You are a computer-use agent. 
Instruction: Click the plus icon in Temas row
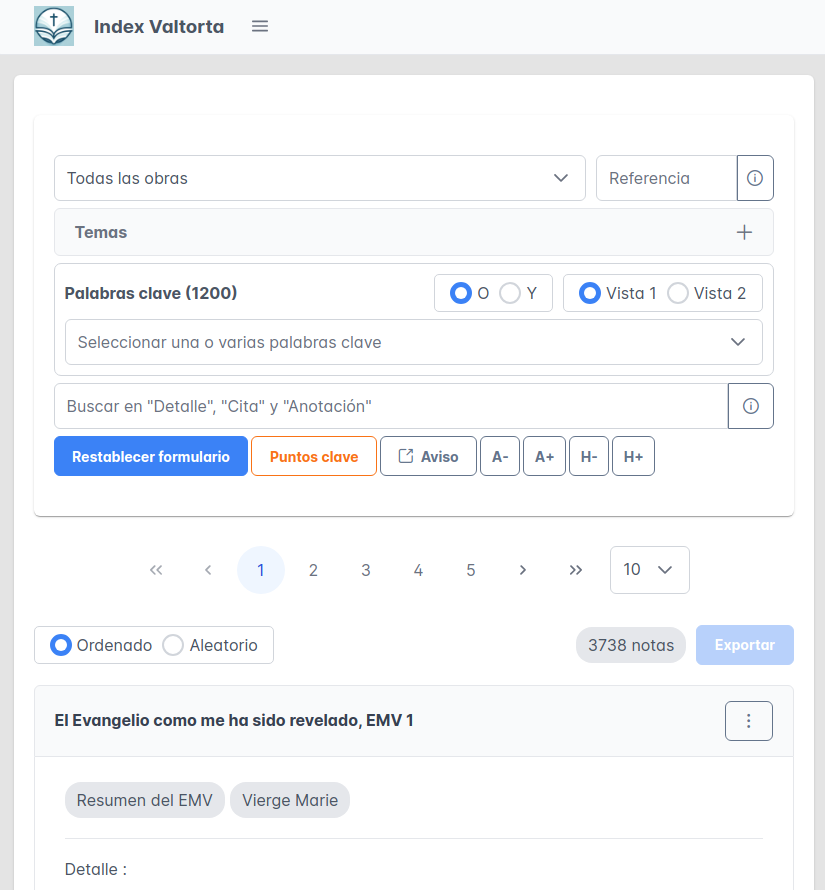coord(744,232)
